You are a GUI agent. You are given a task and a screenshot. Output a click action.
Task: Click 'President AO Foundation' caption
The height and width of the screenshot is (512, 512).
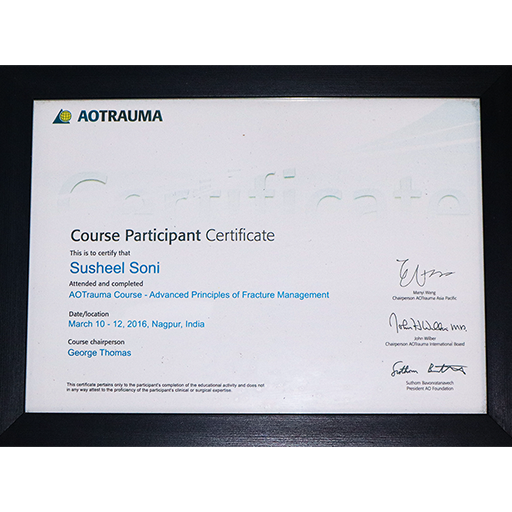coord(430,388)
